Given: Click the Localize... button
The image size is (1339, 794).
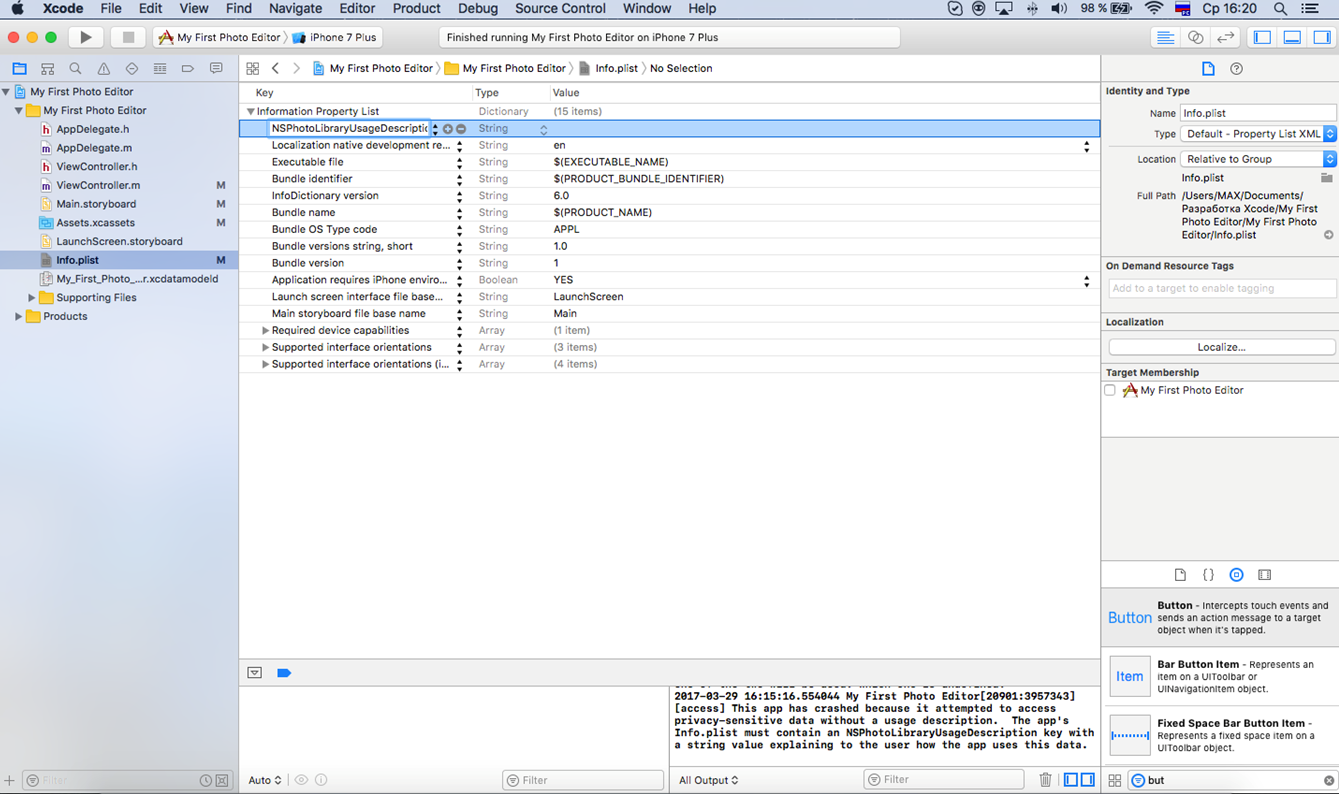Looking at the screenshot, I should pos(1221,347).
